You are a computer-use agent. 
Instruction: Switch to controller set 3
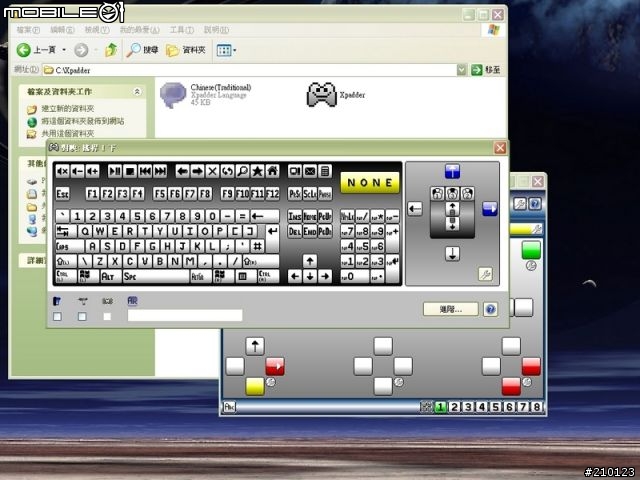point(468,407)
